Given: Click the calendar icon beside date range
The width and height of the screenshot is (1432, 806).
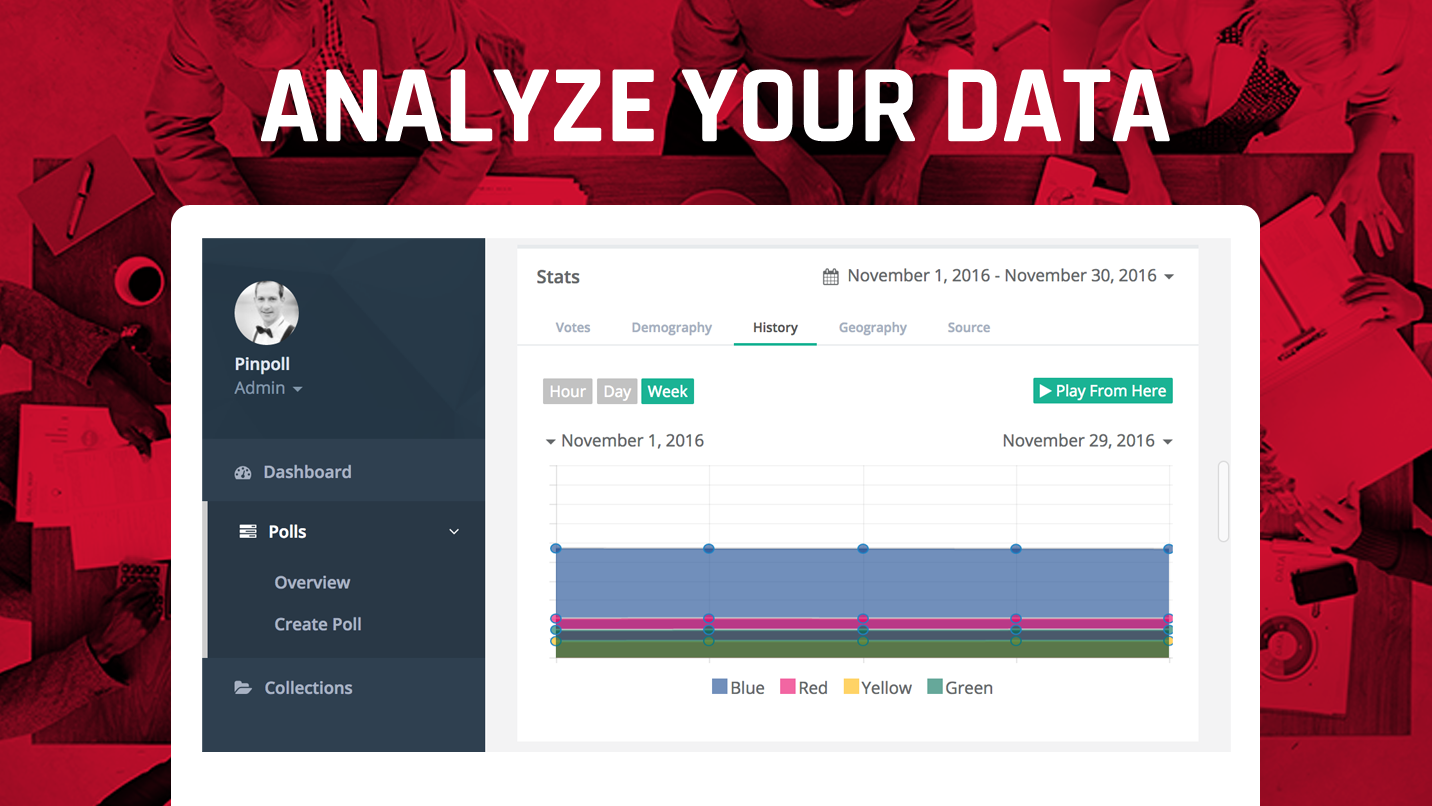Looking at the screenshot, I should pos(831,277).
